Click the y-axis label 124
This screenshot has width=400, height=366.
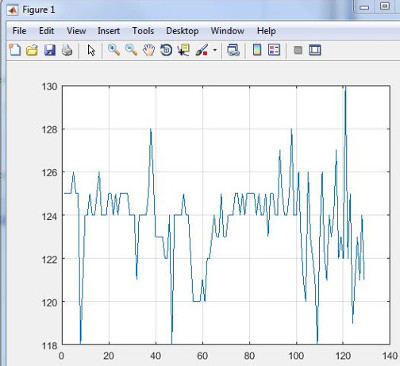pyautogui.click(x=49, y=216)
